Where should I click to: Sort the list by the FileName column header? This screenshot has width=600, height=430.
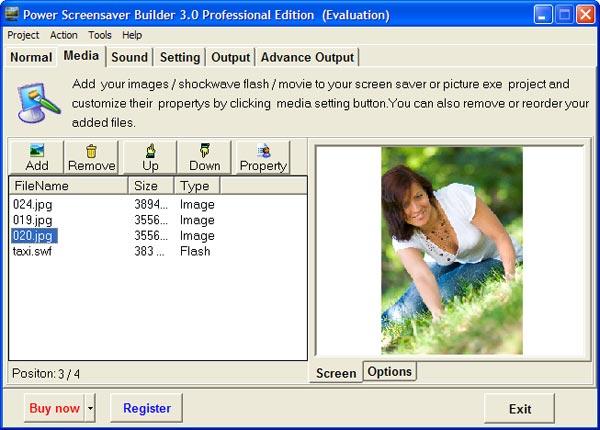[68, 186]
